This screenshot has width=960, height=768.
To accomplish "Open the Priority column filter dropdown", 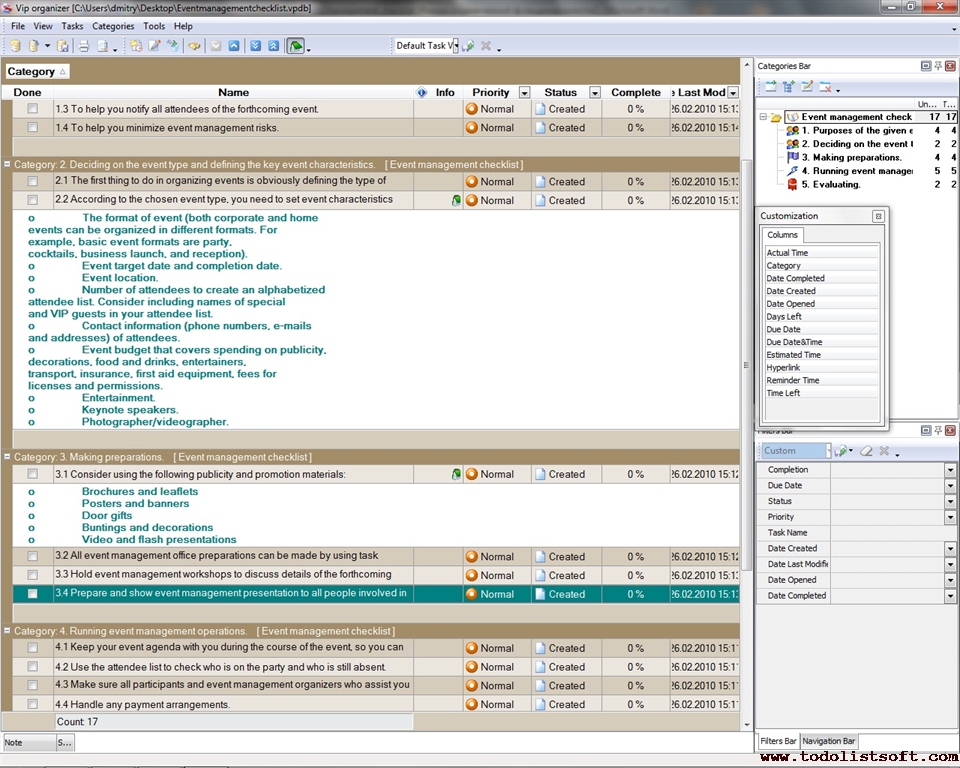I will tap(524, 92).
